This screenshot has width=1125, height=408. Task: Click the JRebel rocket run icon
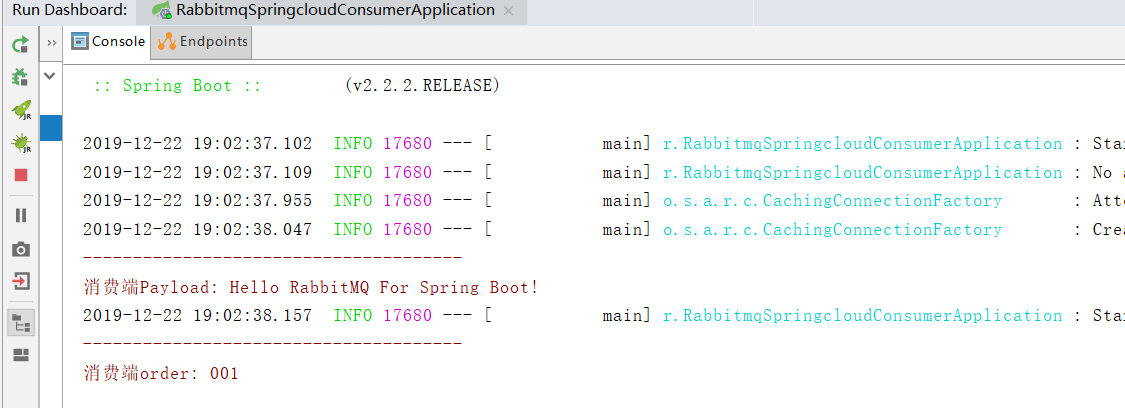(21, 110)
